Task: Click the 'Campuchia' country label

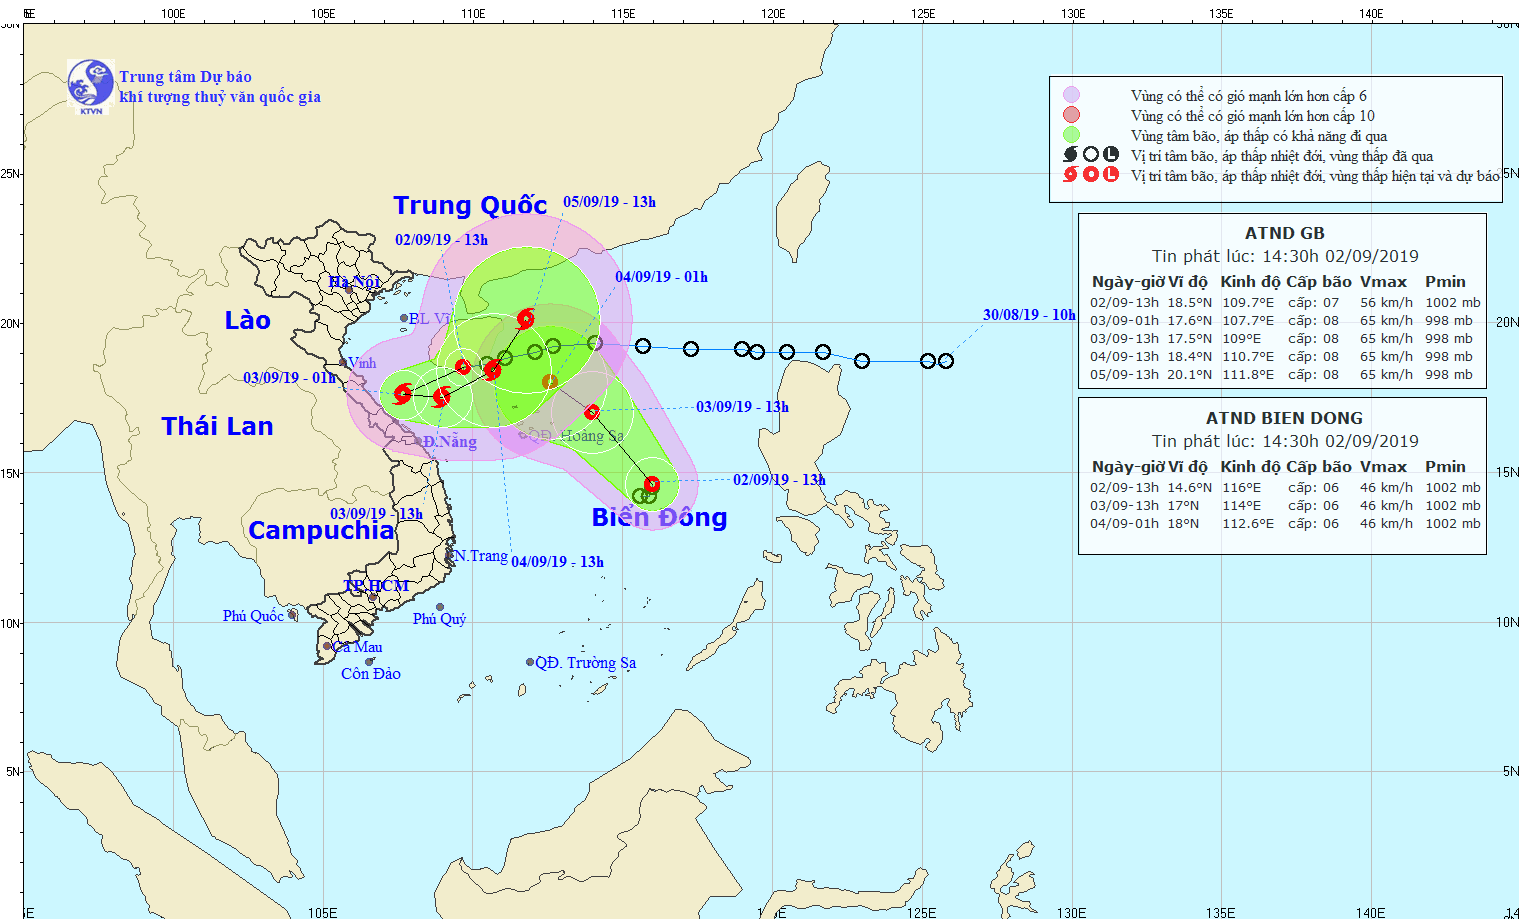Action: [321, 531]
